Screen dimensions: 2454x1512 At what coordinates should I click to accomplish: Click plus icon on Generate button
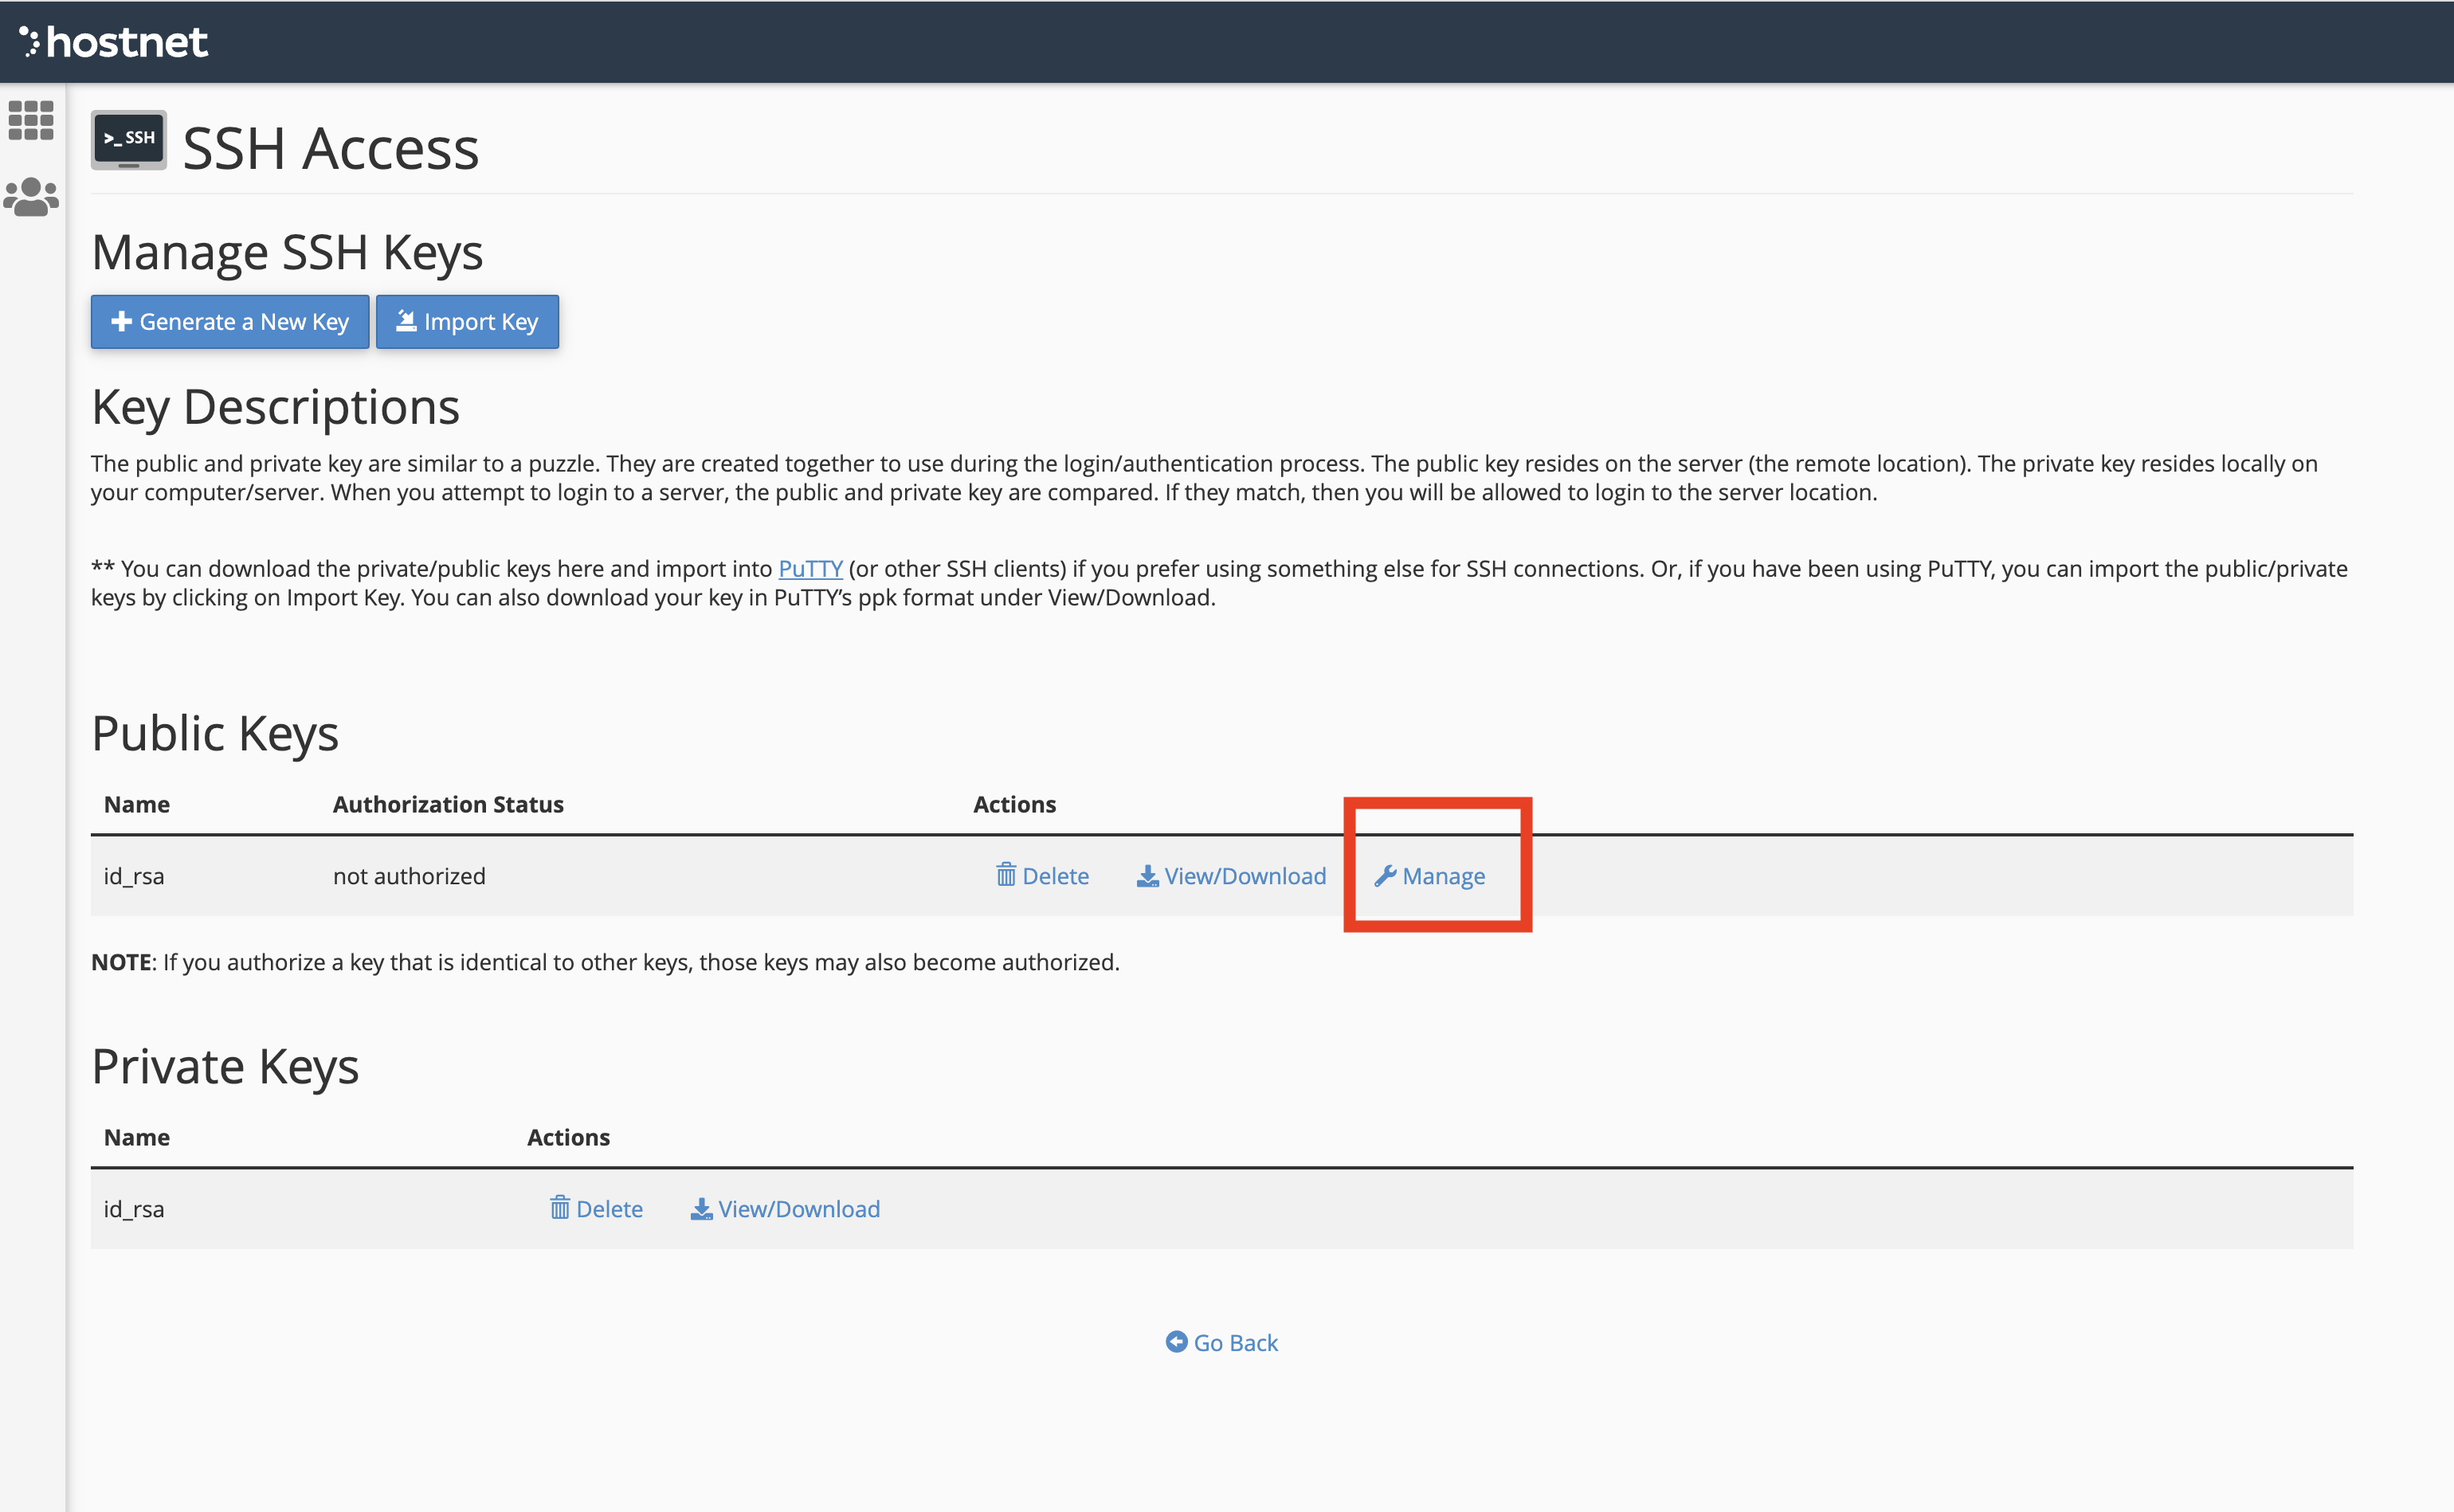[x=122, y=321]
